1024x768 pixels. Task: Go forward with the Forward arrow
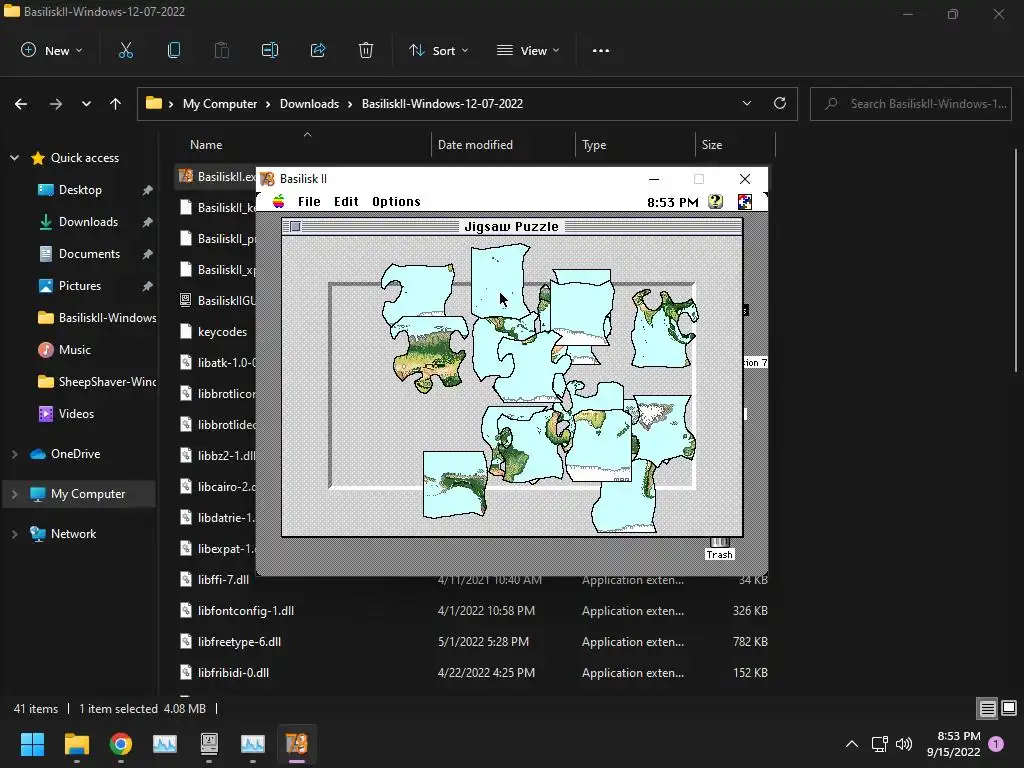point(56,104)
